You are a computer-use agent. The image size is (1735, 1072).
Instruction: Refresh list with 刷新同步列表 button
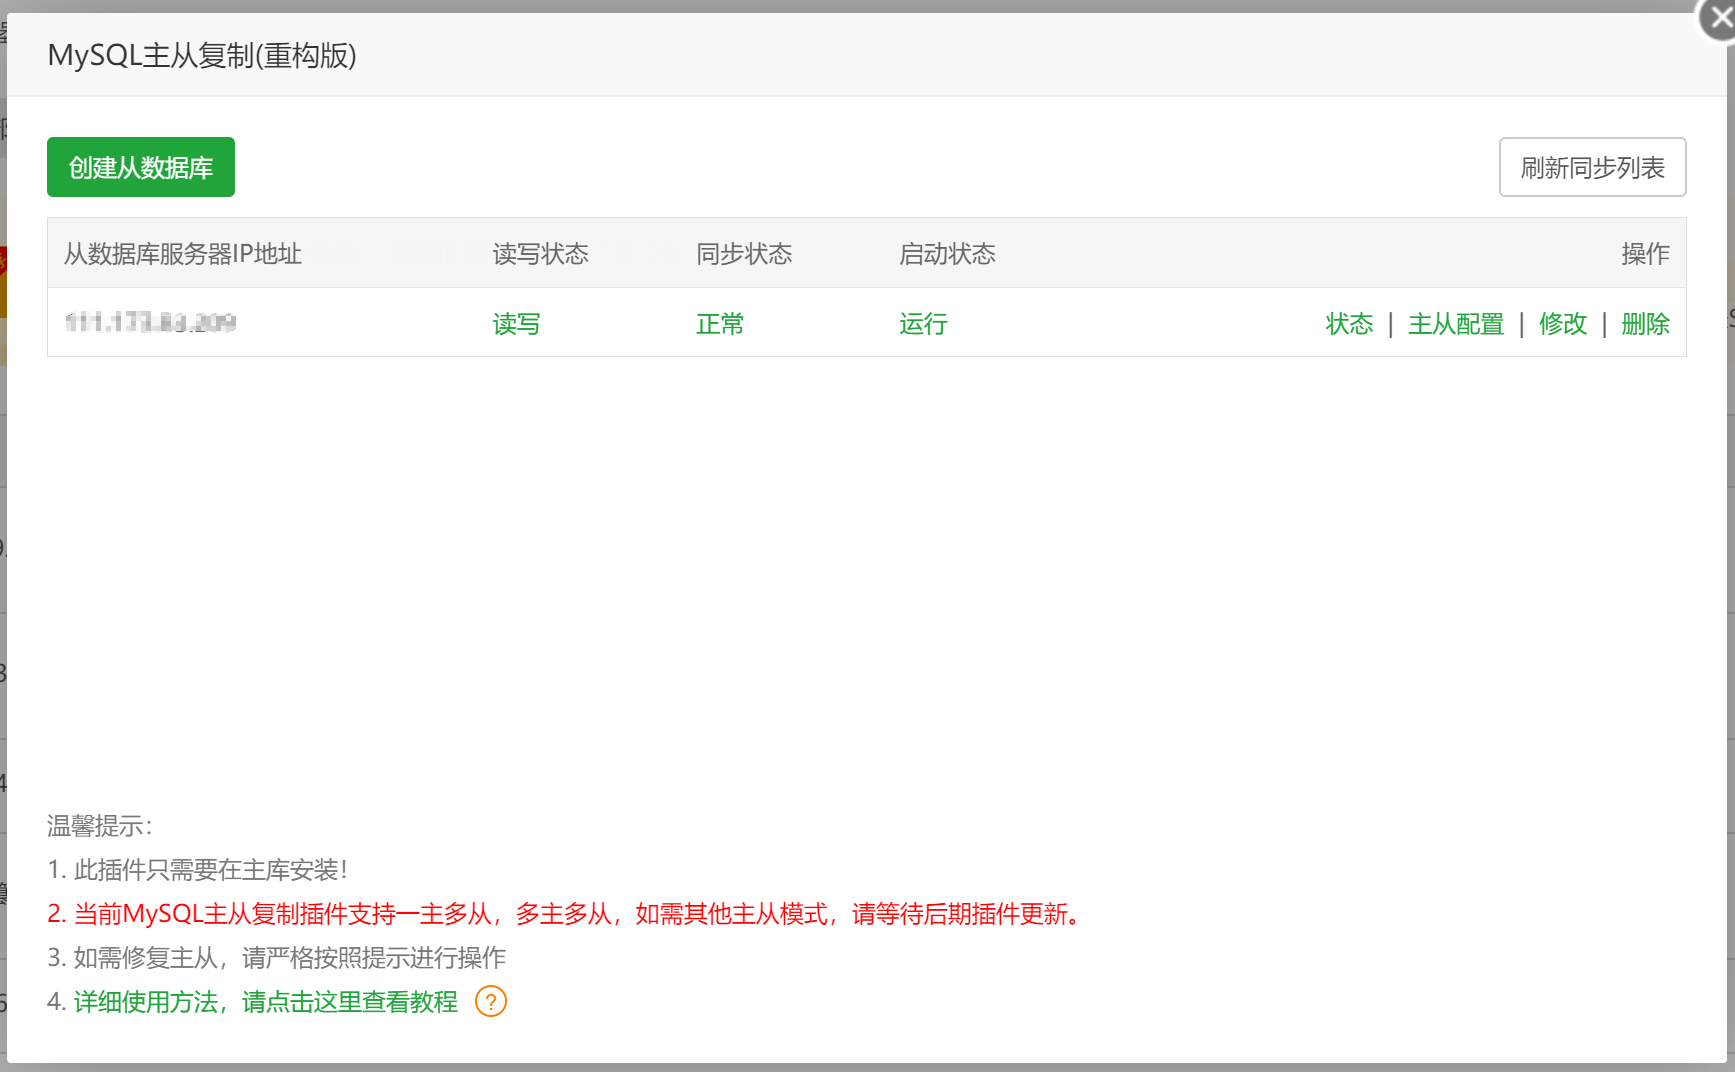(1592, 167)
